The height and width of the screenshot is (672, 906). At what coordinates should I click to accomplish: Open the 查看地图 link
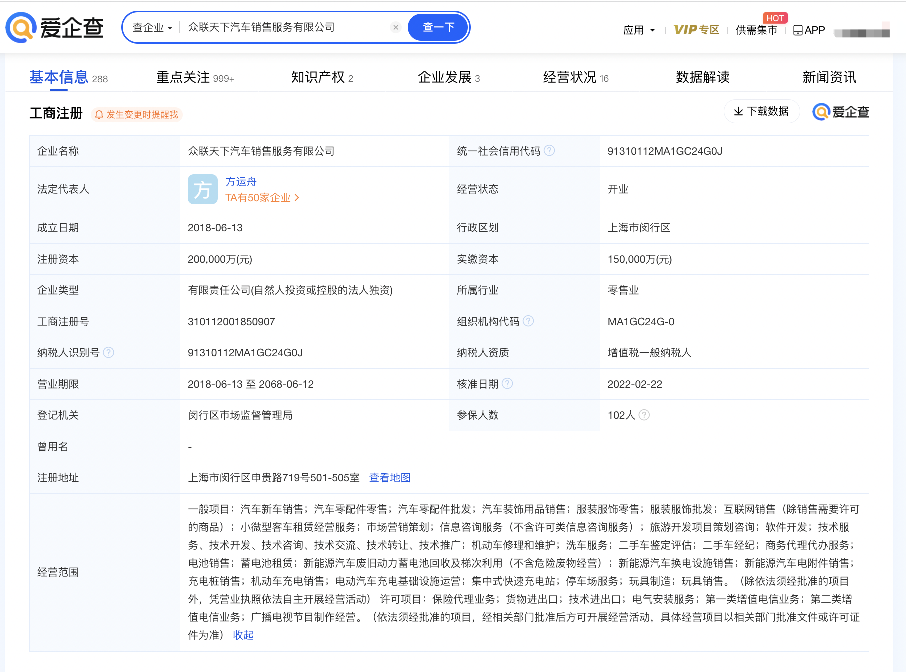pyautogui.click(x=389, y=477)
